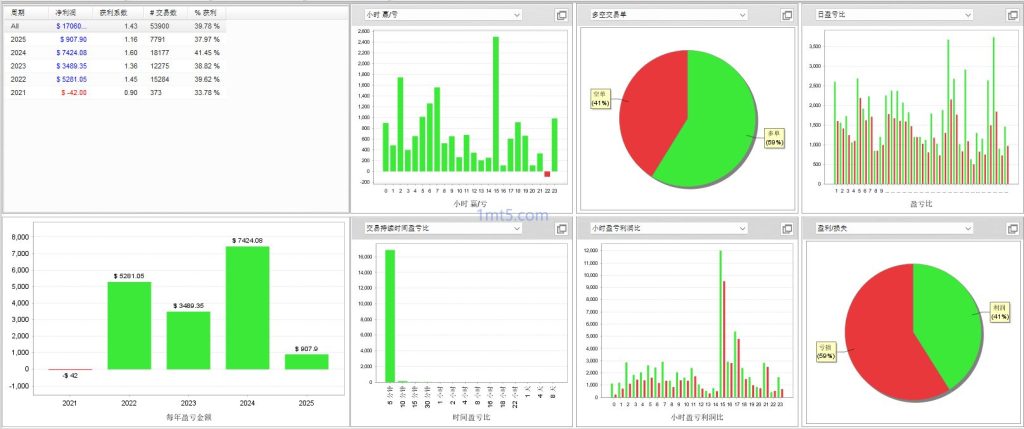The image size is (1024, 429).
Task: Pop out the 小时 赢/亏 chart window
Action: 561,15
